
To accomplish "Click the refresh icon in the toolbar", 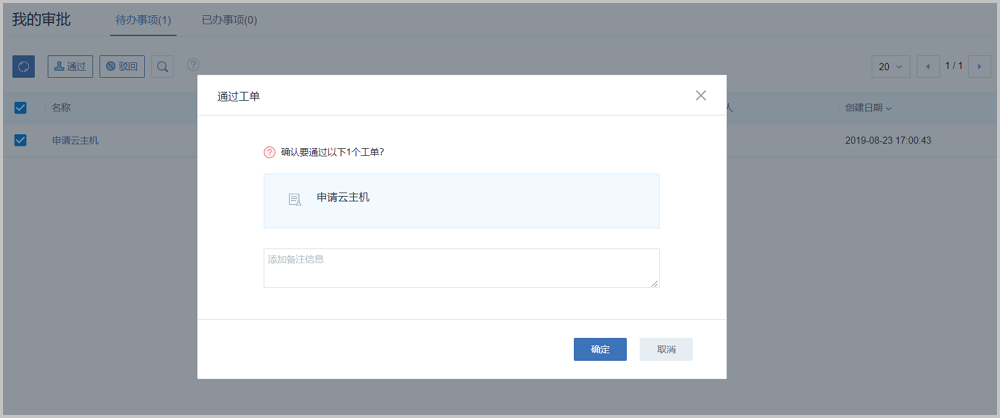I will [23, 67].
